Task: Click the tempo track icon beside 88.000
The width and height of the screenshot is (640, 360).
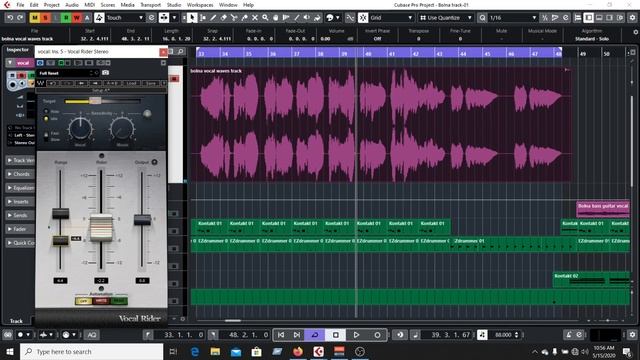Action: pyautogui.click(x=482, y=335)
